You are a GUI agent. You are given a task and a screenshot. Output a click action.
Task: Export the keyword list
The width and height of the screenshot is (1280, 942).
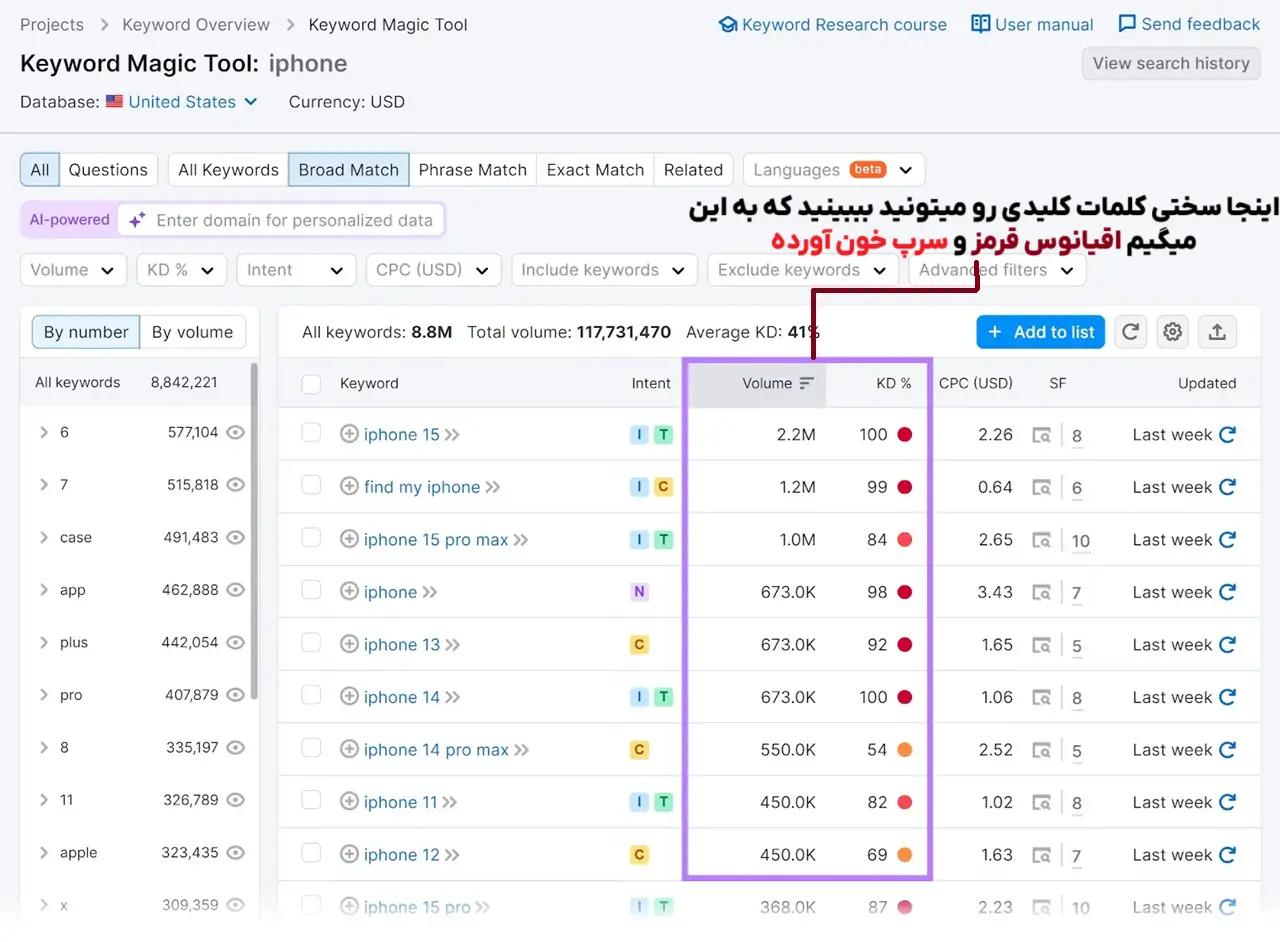point(1217,332)
